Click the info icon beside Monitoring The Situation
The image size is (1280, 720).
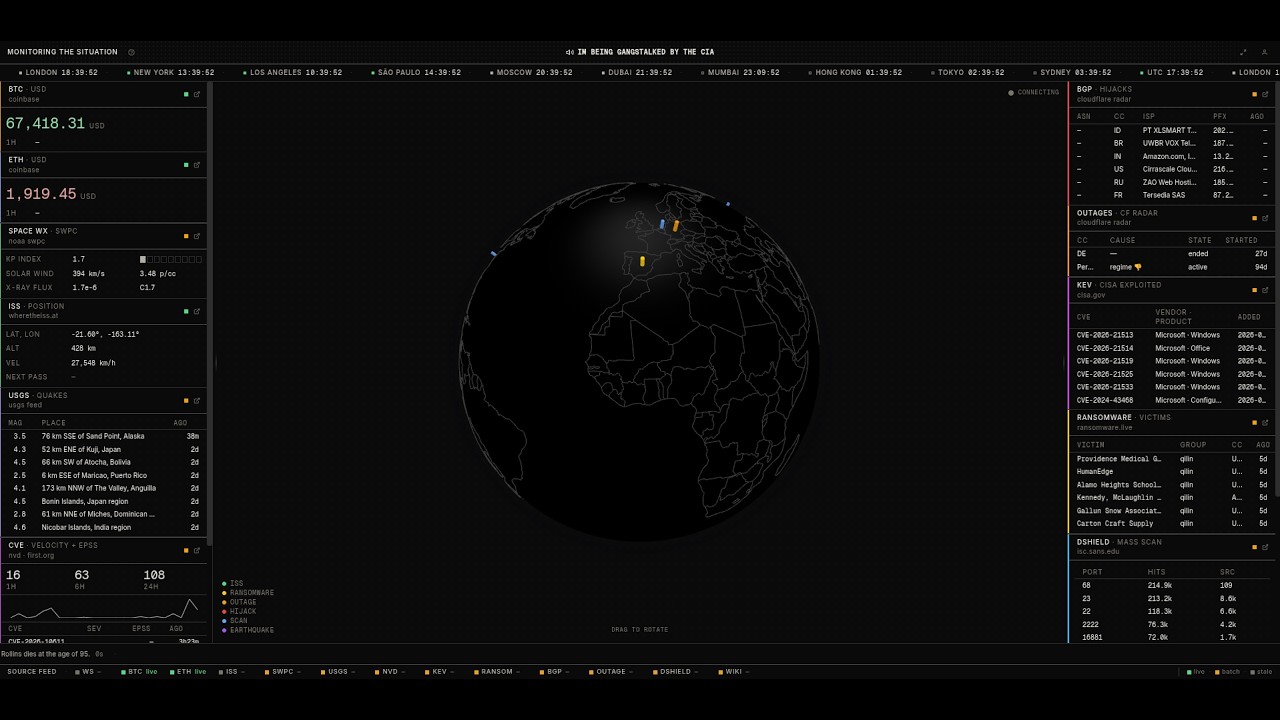131,52
